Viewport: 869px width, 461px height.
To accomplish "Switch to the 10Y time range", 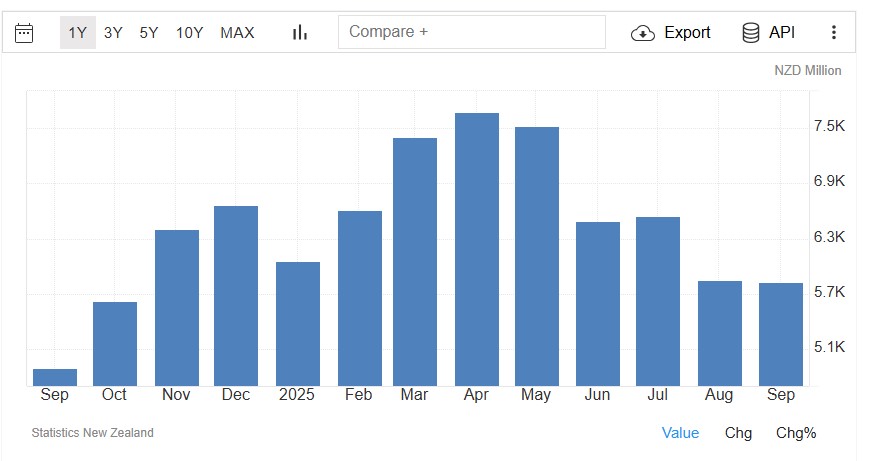I will [190, 33].
